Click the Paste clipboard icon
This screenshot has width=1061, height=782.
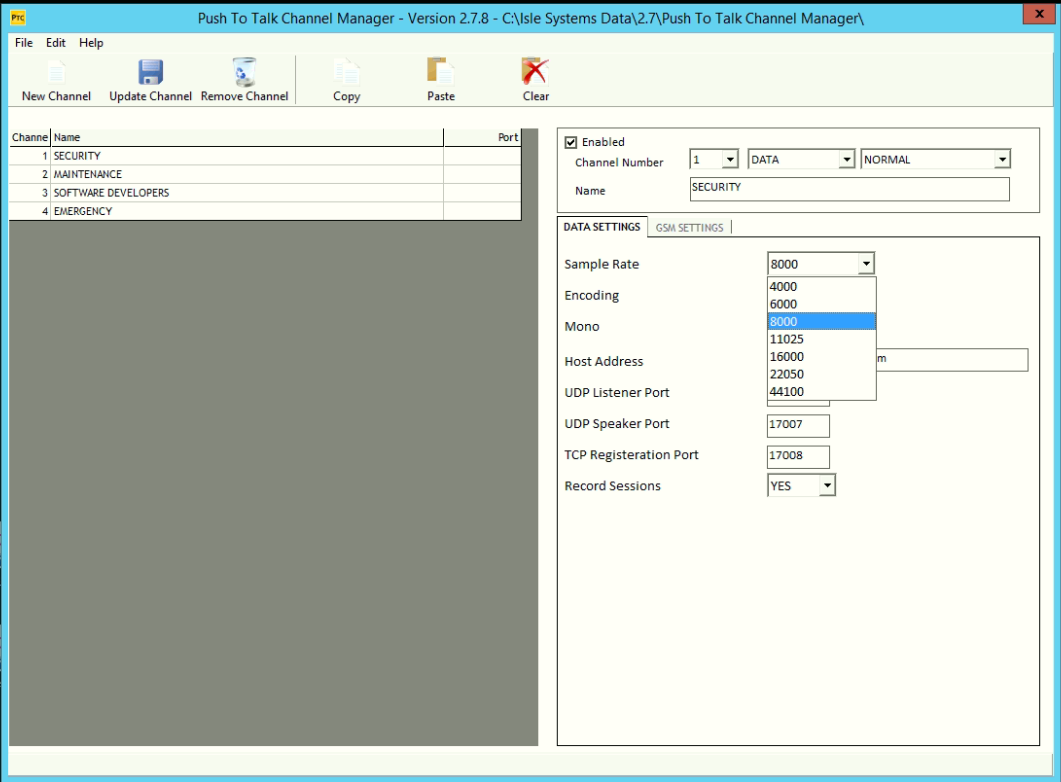441,72
